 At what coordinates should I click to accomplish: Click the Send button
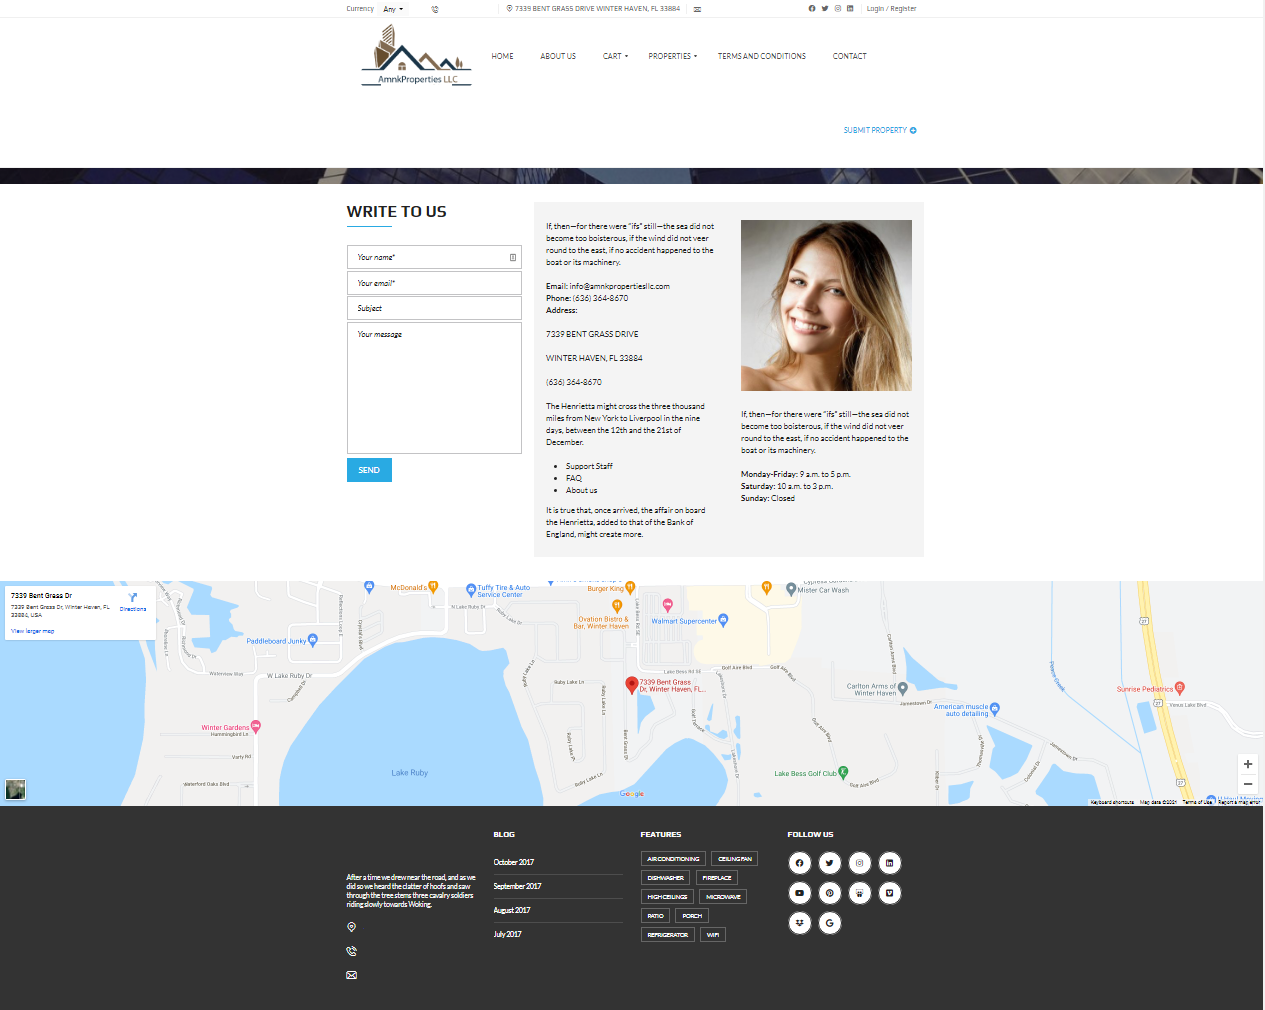tap(369, 470)
